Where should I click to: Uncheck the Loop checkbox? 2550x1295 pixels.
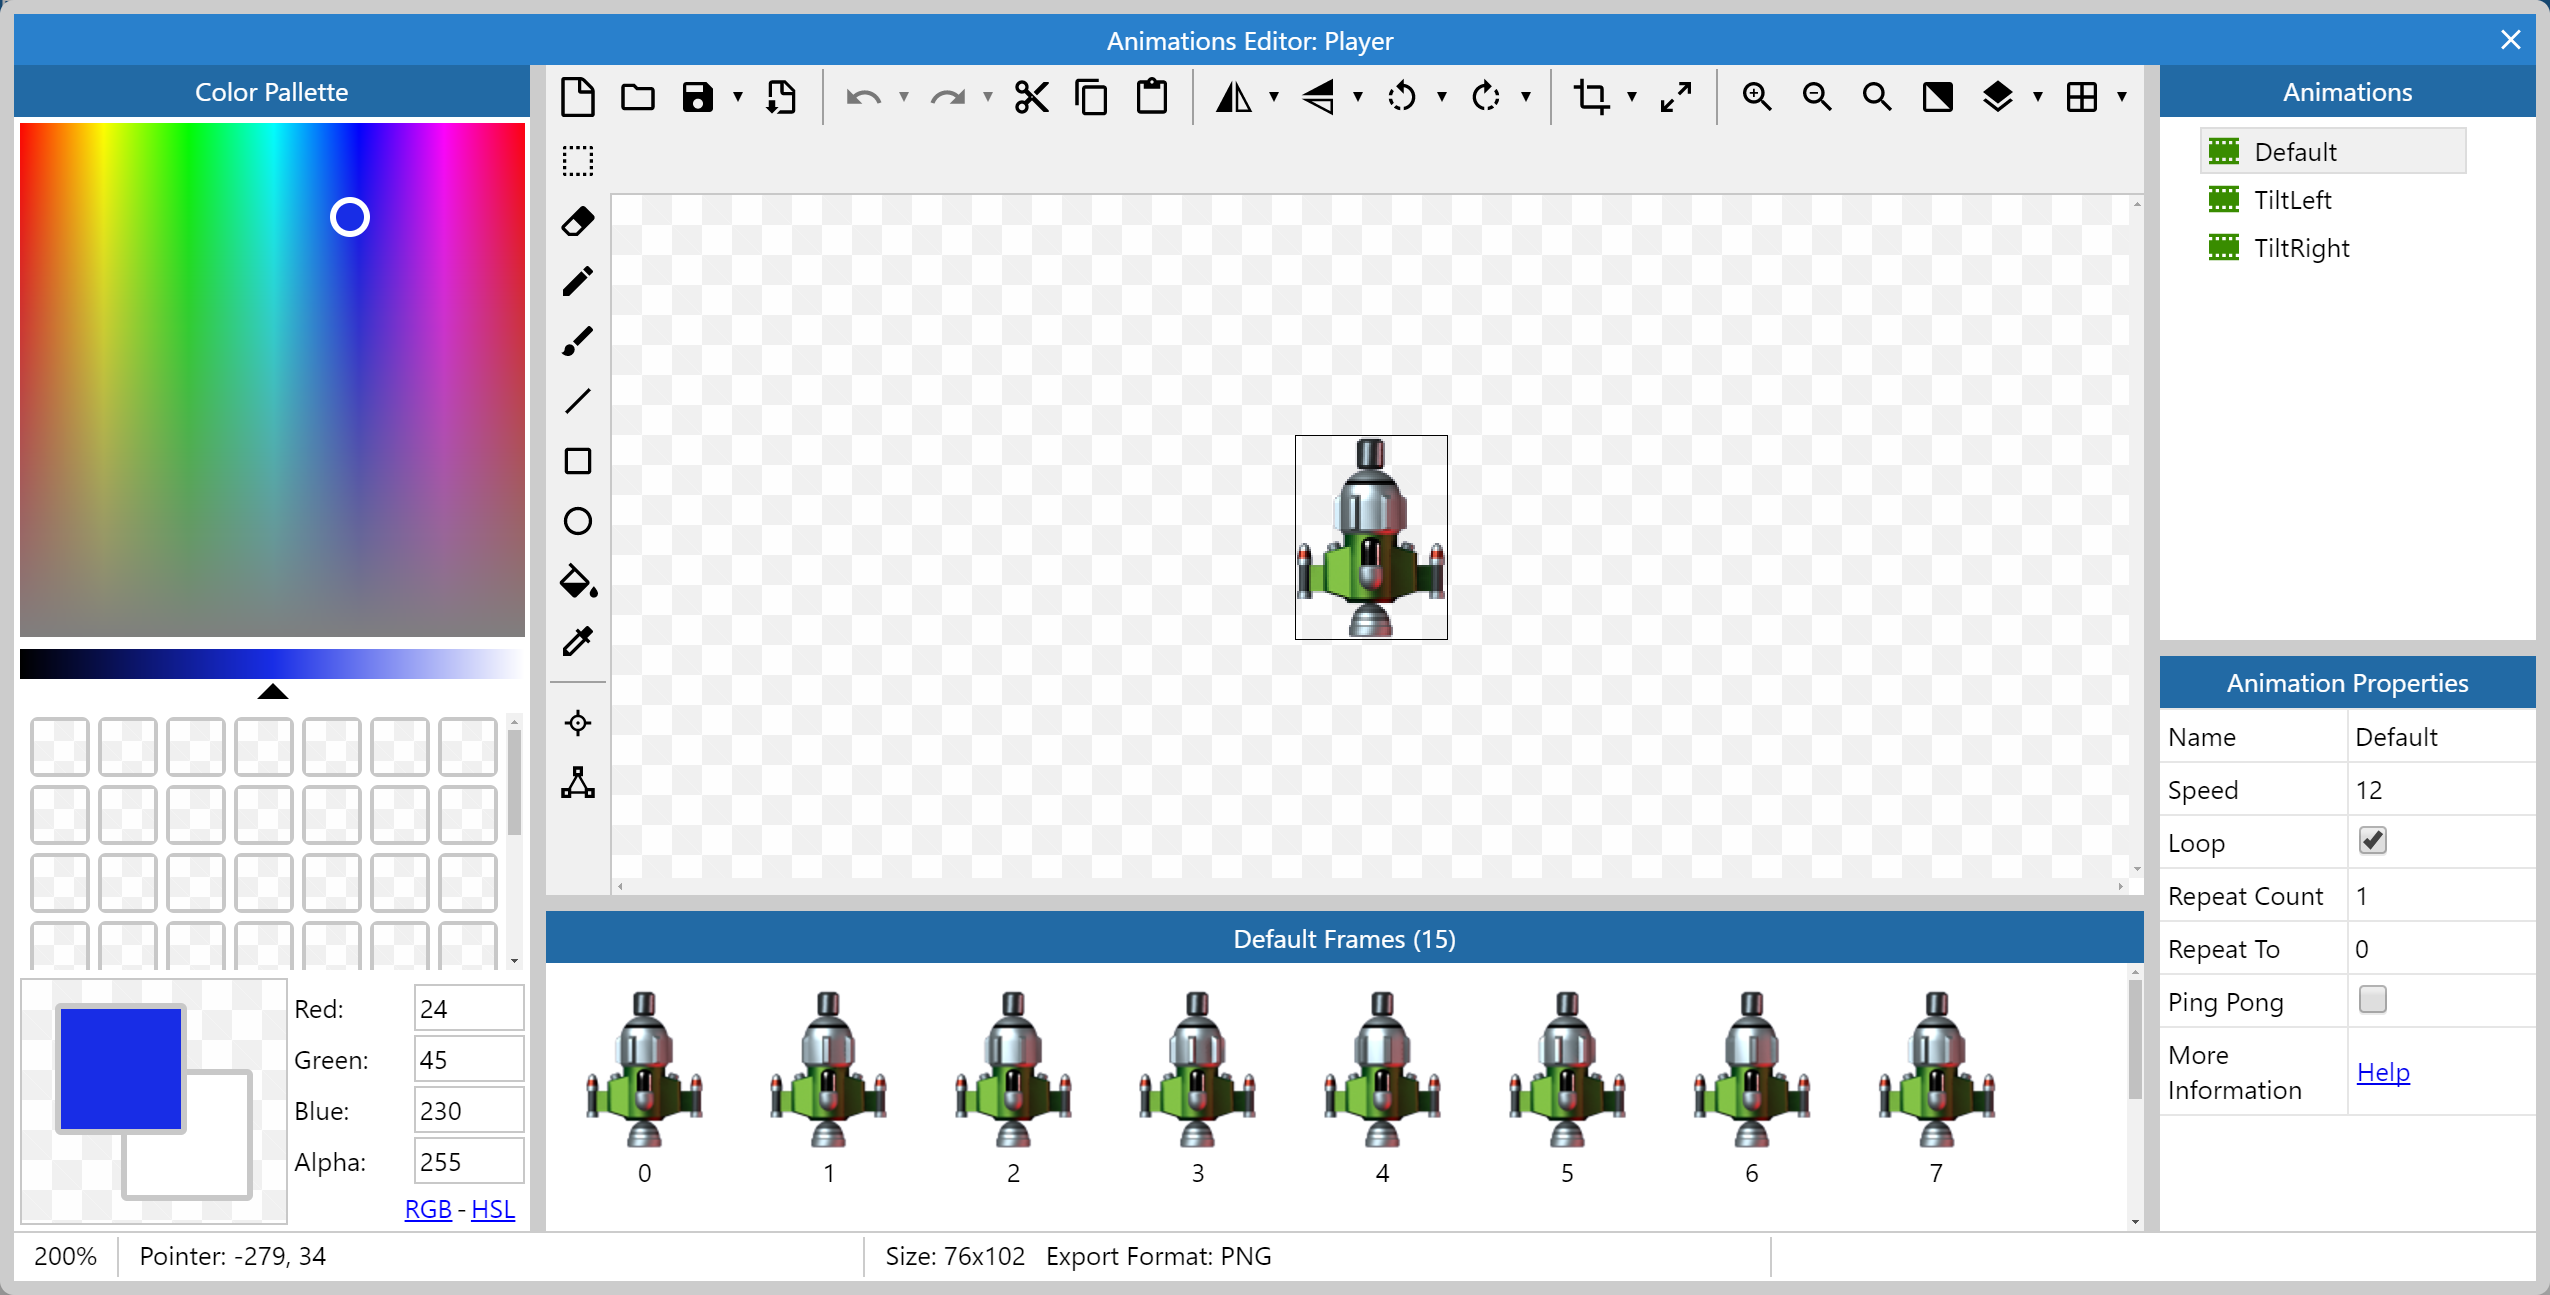click(x=2372, y=841)
